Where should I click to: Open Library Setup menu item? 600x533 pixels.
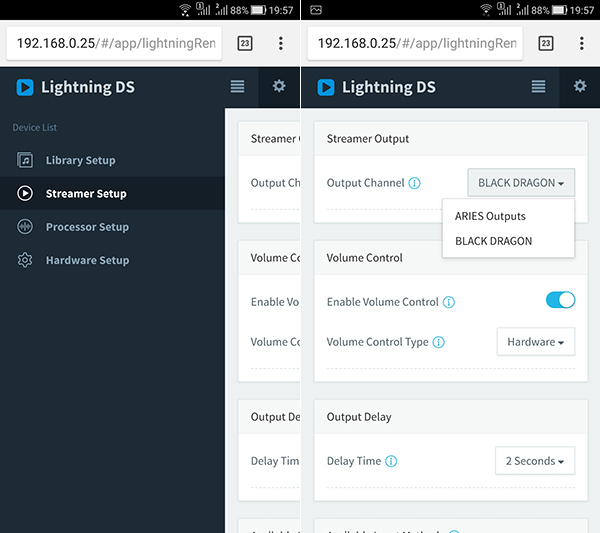coord(112,160)
